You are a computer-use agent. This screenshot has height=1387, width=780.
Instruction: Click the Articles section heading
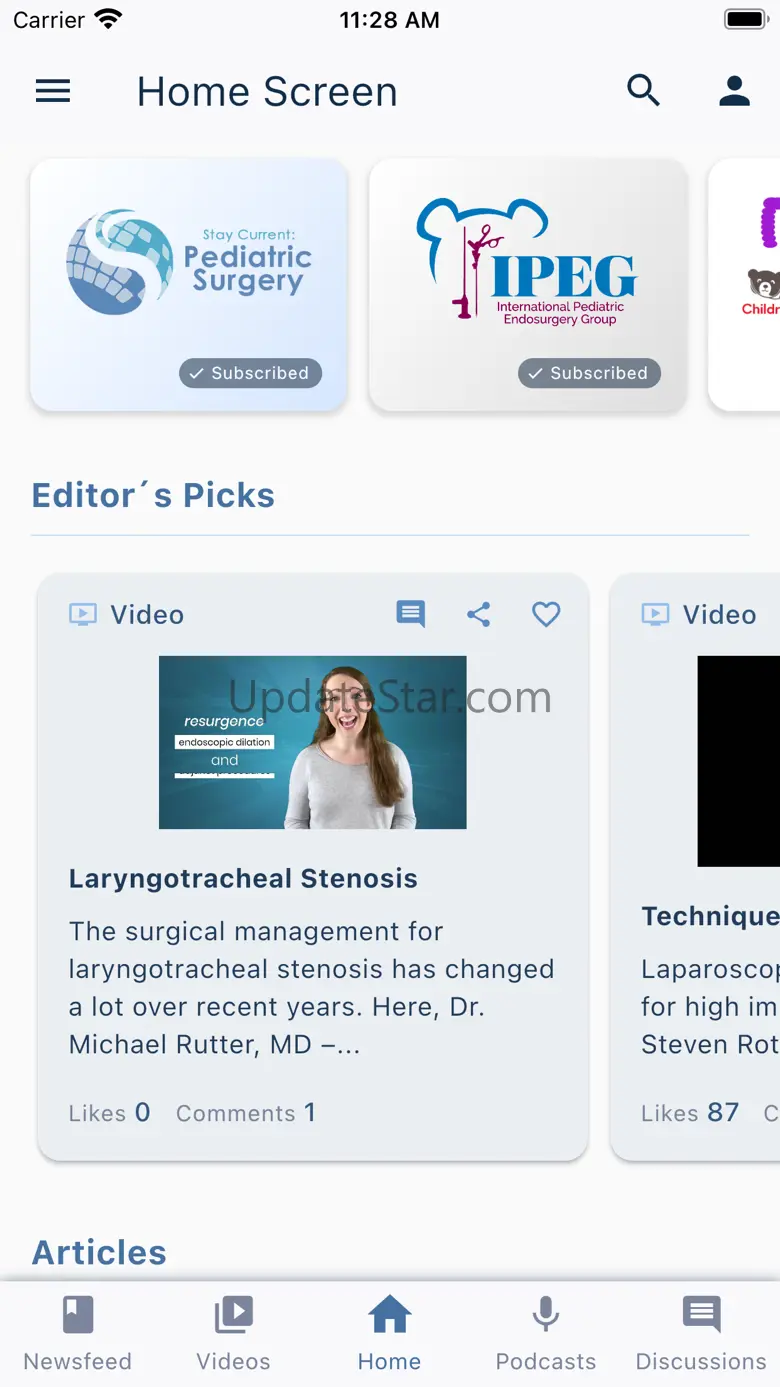click(x=99, y=1252)
